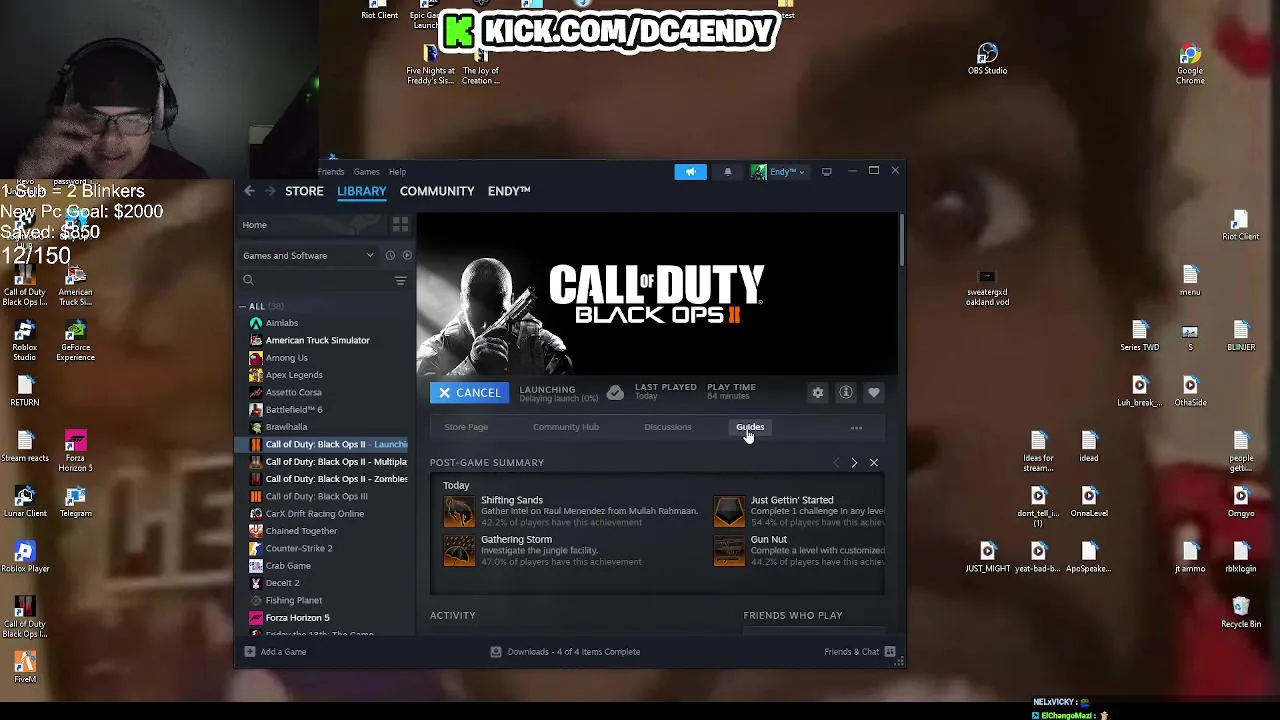Open Shifting Sands achievement icon

click(x=459, y=511)
